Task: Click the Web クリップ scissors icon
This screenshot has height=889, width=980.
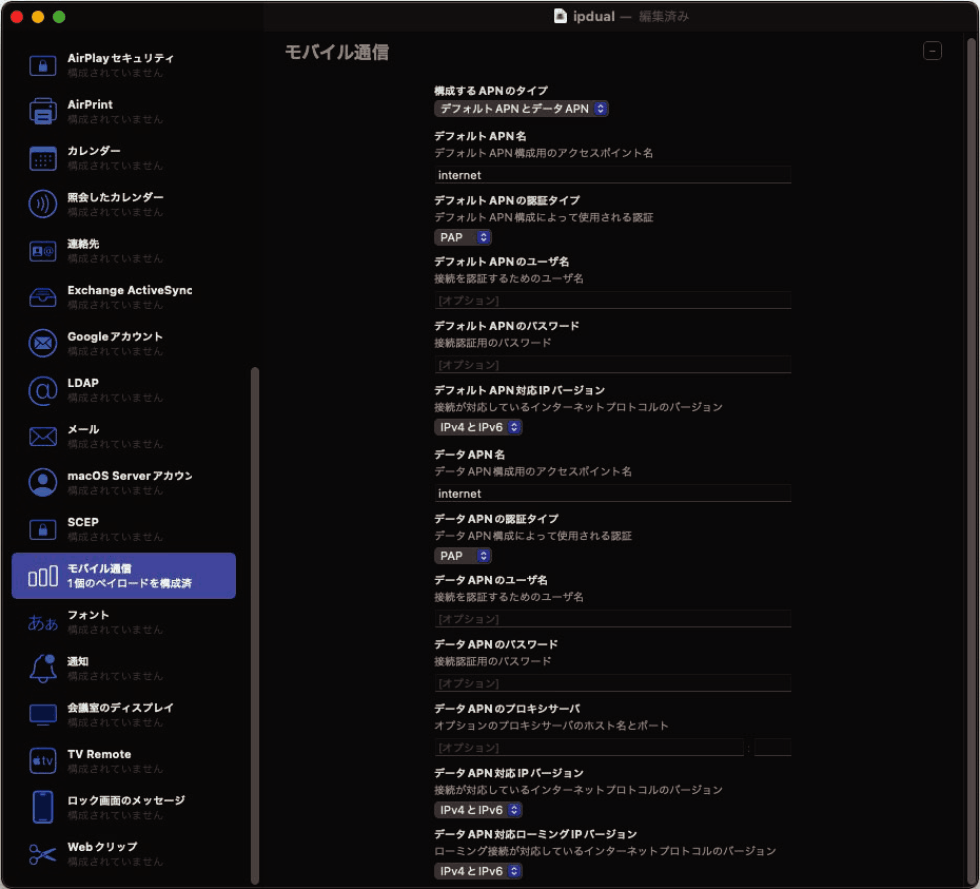Action: [x=42, y=854]
